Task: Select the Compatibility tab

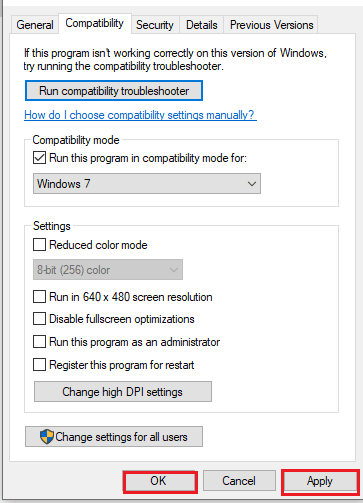Action: click(95, 23)
